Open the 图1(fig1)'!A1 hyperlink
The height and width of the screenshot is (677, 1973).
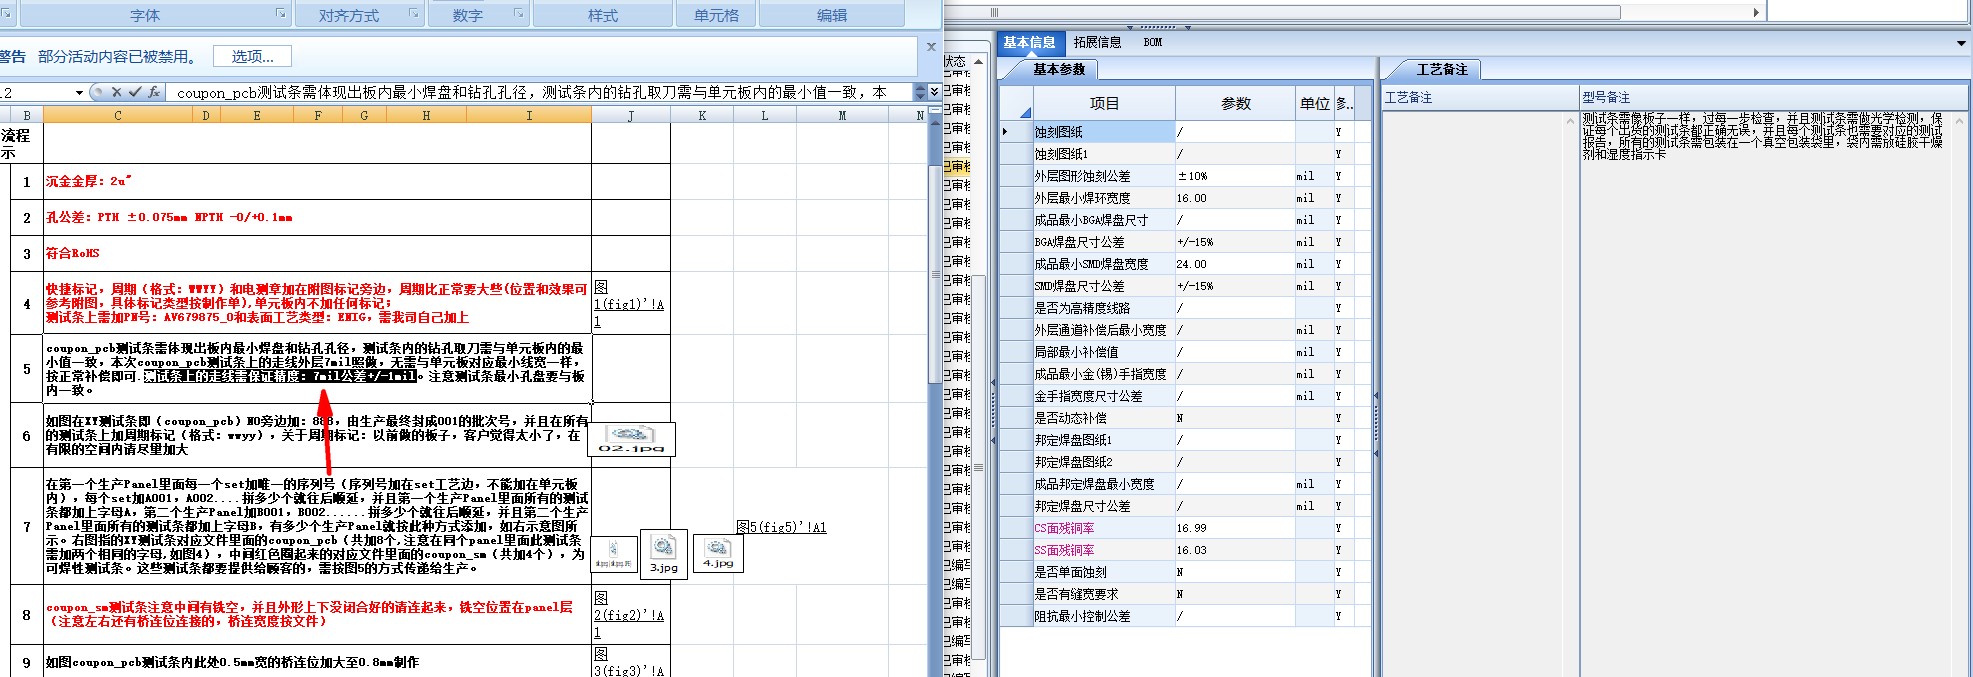629,304
